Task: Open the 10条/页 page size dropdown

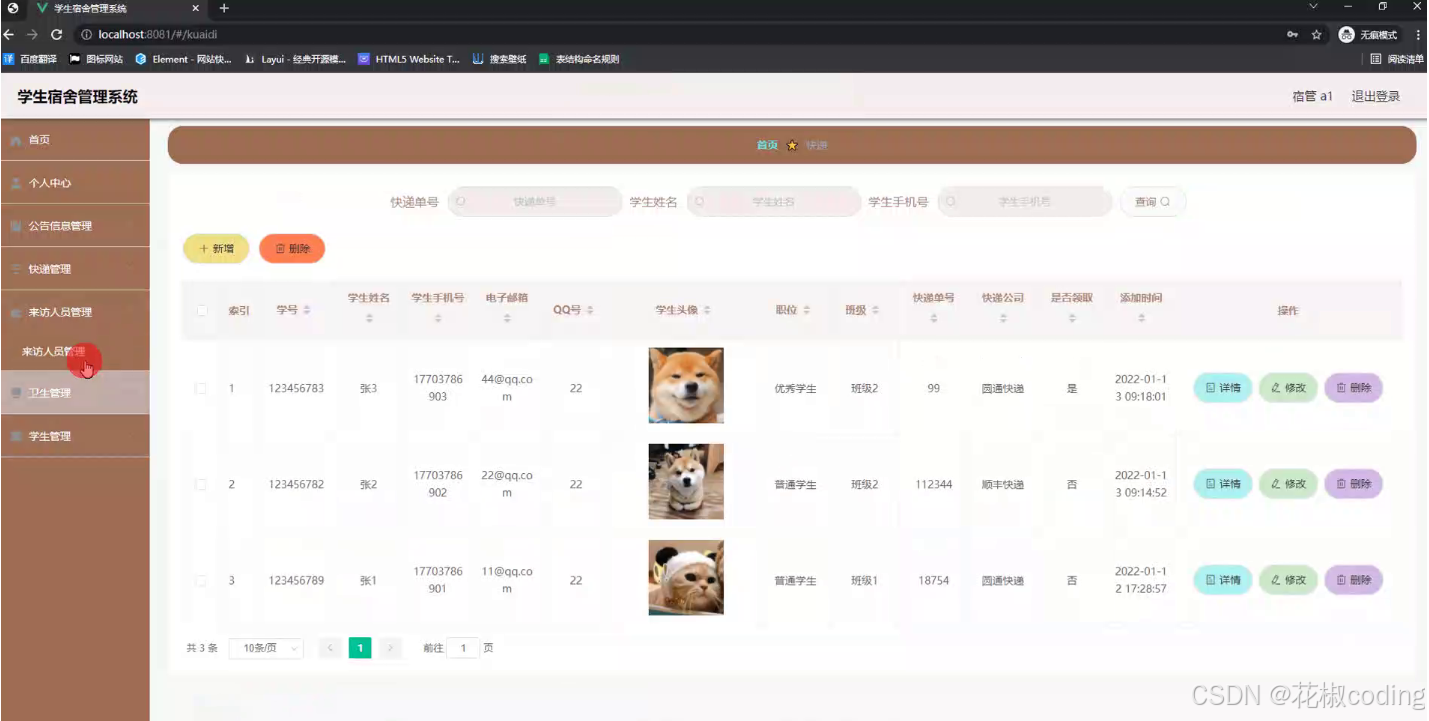Action: click(x=266, y=648)
